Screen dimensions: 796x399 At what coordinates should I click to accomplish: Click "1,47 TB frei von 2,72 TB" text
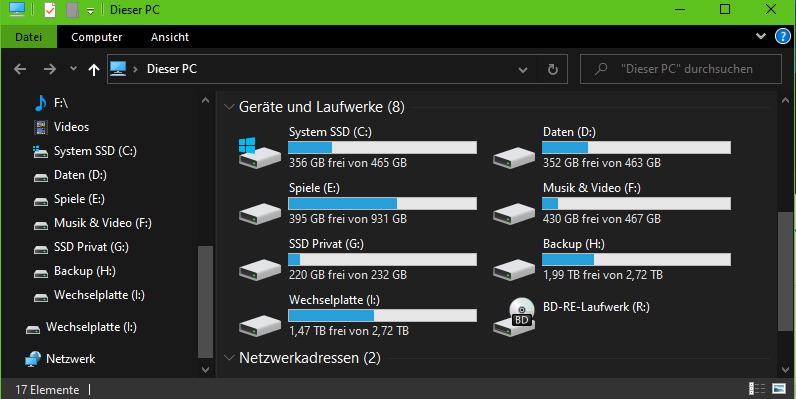click(x=349, y=330)
